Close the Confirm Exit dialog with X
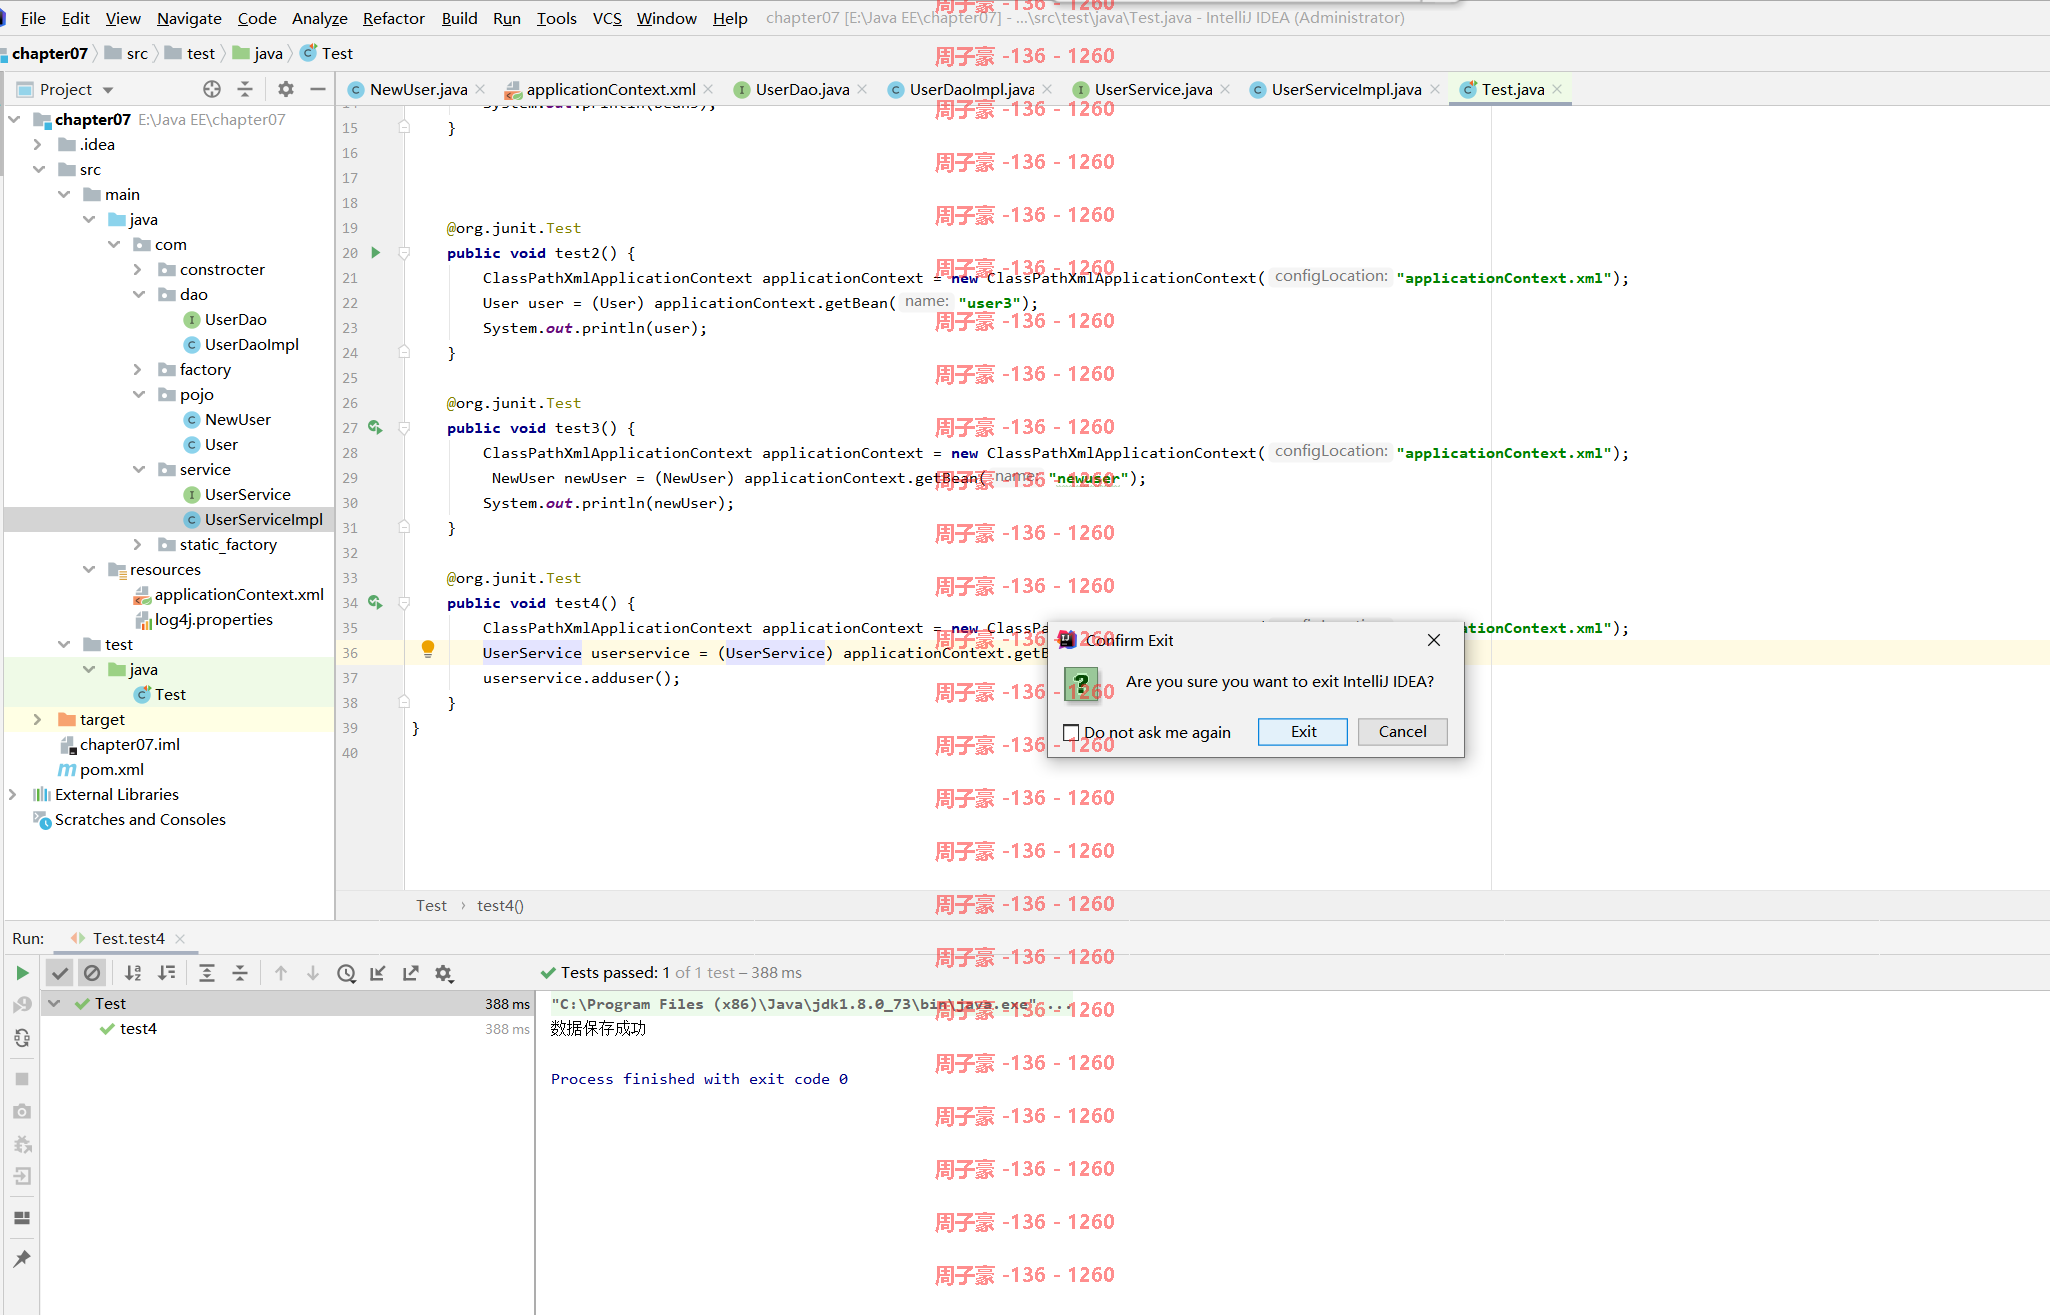The height and width of the screenshot is (1315, 2050). coord(1433,640)
